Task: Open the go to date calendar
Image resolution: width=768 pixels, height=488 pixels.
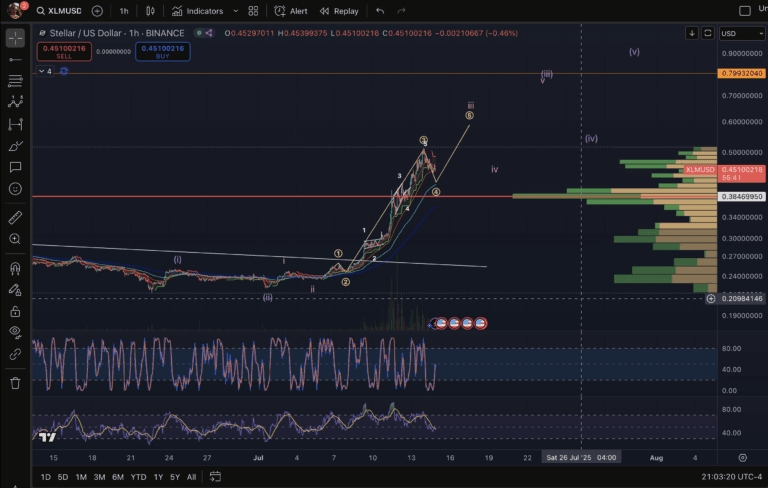Action: click(x=215, y=476)
